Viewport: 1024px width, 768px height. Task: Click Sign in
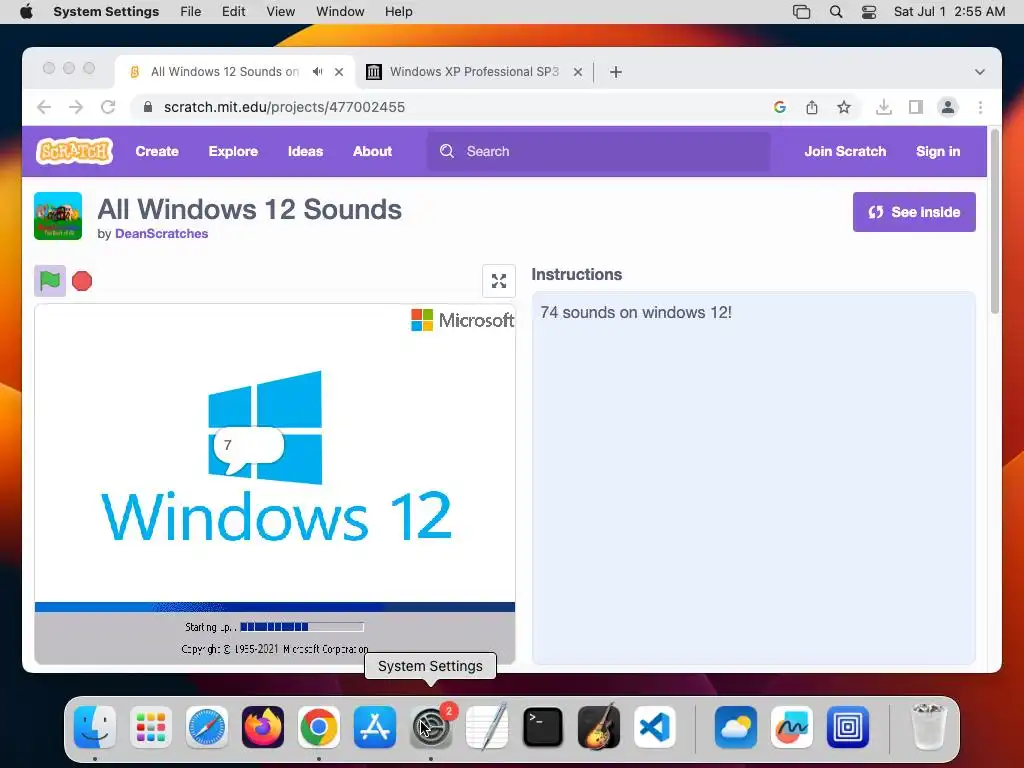tap(938, 151)
